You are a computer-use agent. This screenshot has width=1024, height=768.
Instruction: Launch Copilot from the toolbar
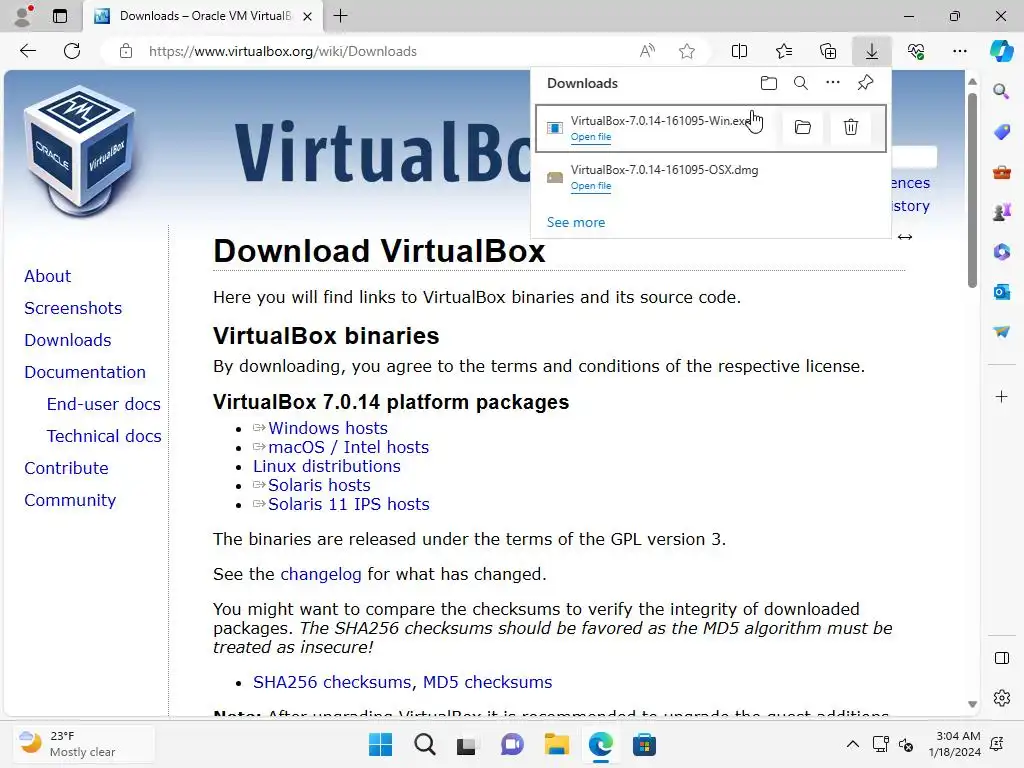(x=1001, y=51)
